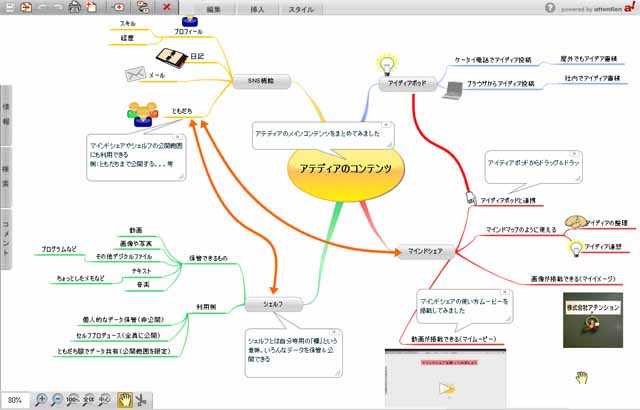640x410 pixels.
Task: Select the 動画 leaf topic
Action: point(136,230)
